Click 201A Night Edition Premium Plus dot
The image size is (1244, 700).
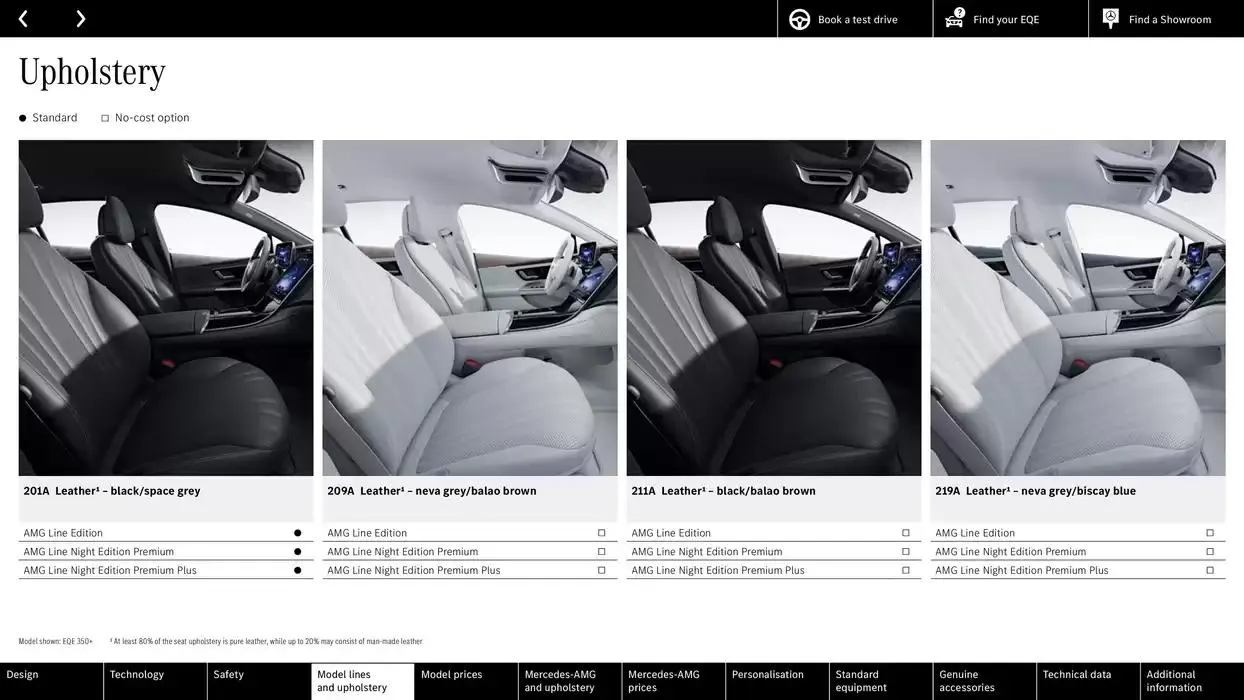(297, 571)
